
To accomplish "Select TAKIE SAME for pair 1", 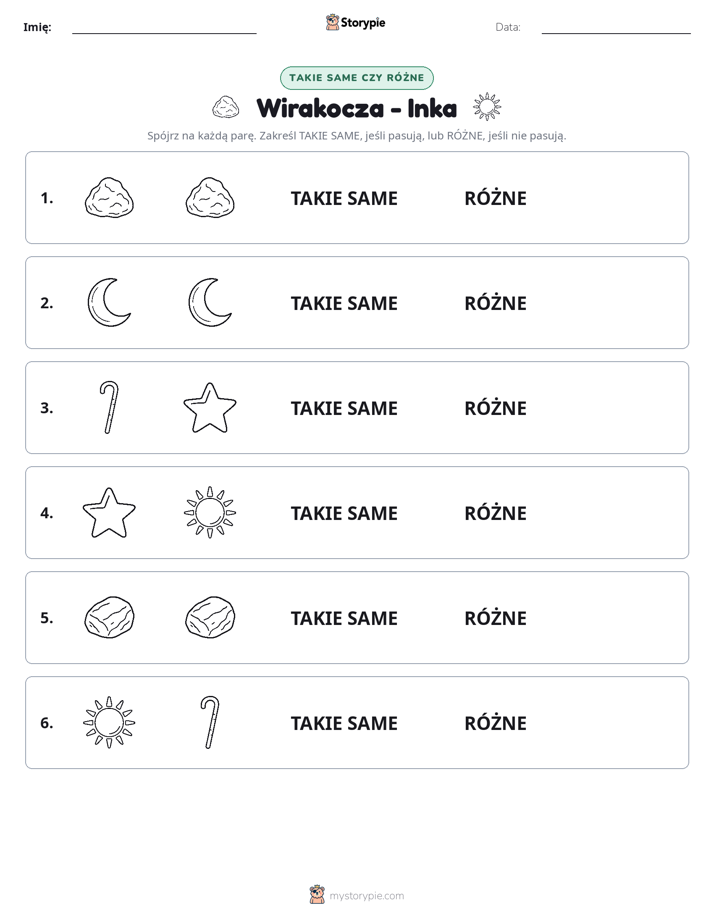I will [x=344, y=199].
